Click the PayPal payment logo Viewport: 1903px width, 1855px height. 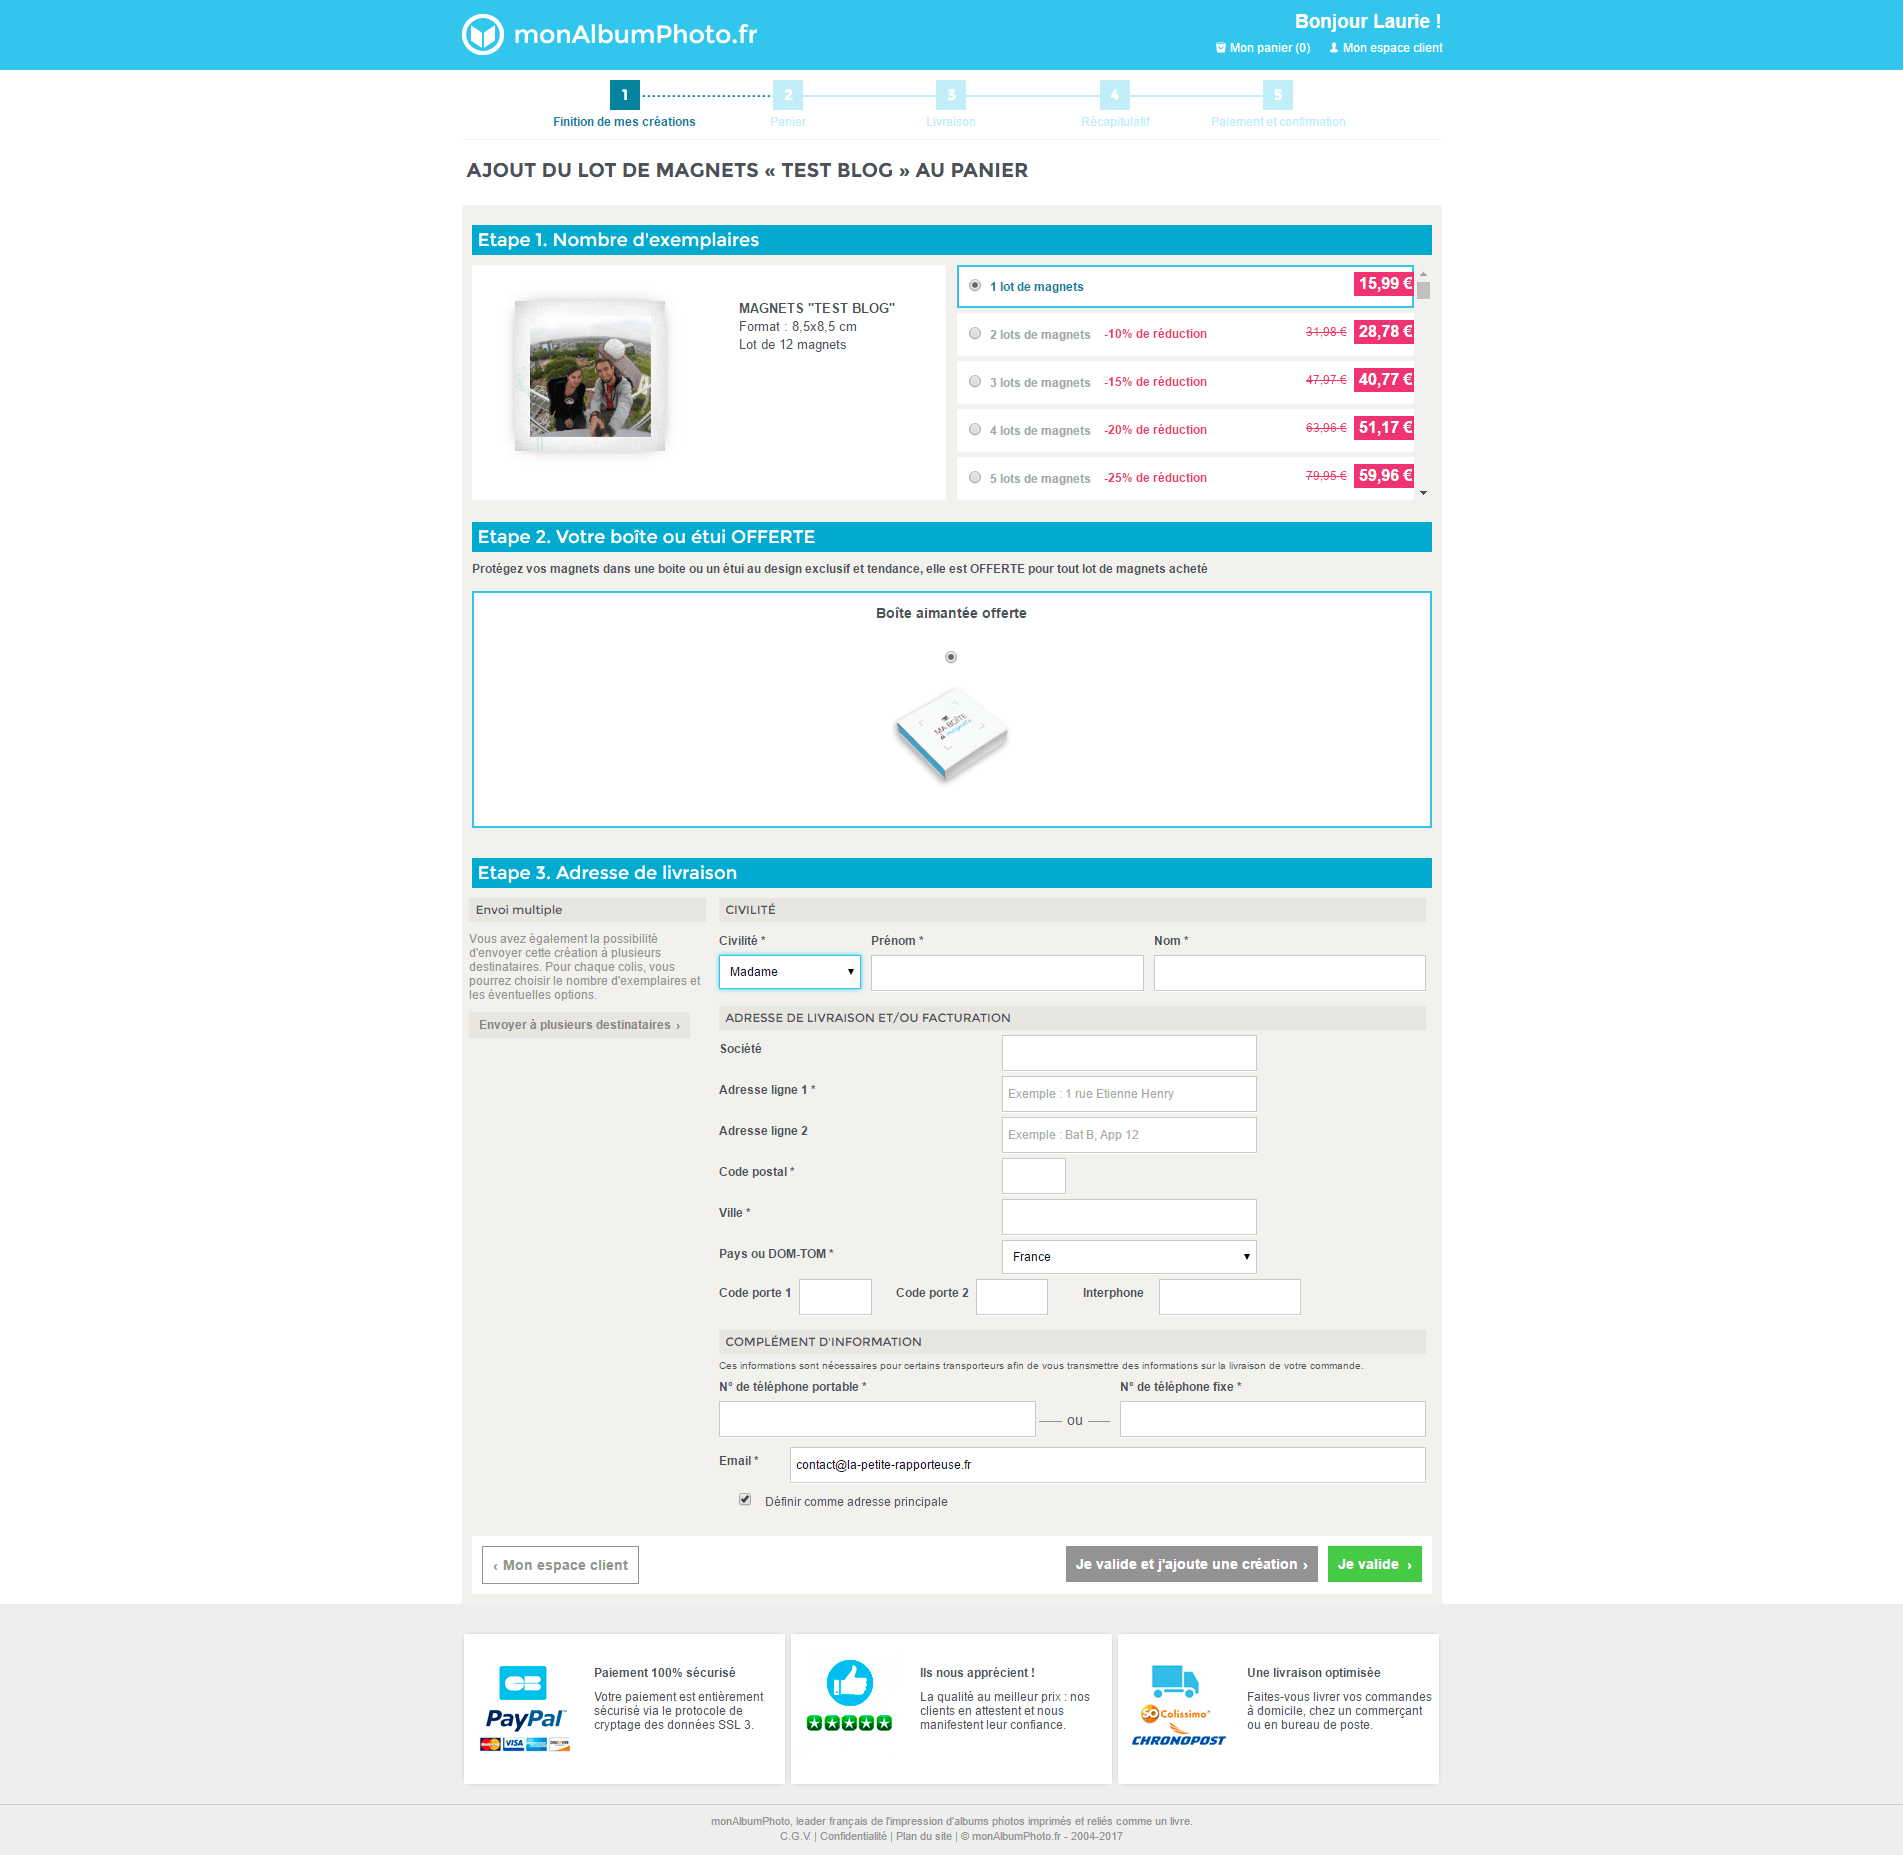tap(525, 1718)
